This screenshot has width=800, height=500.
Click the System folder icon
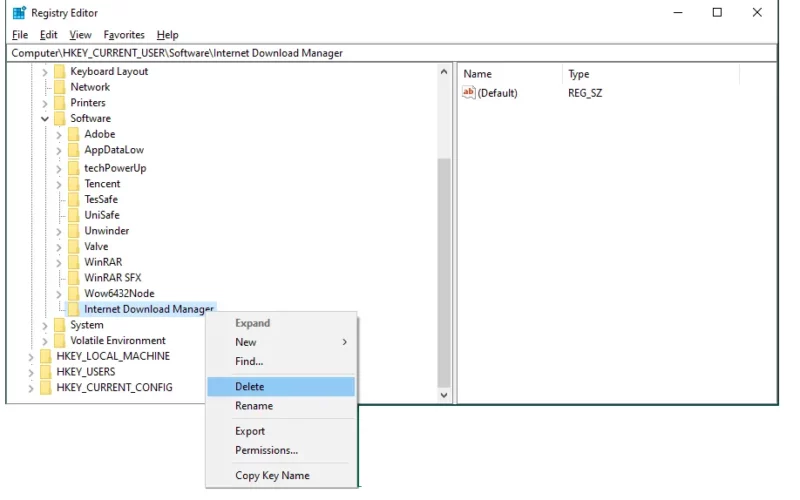(60, 325)
